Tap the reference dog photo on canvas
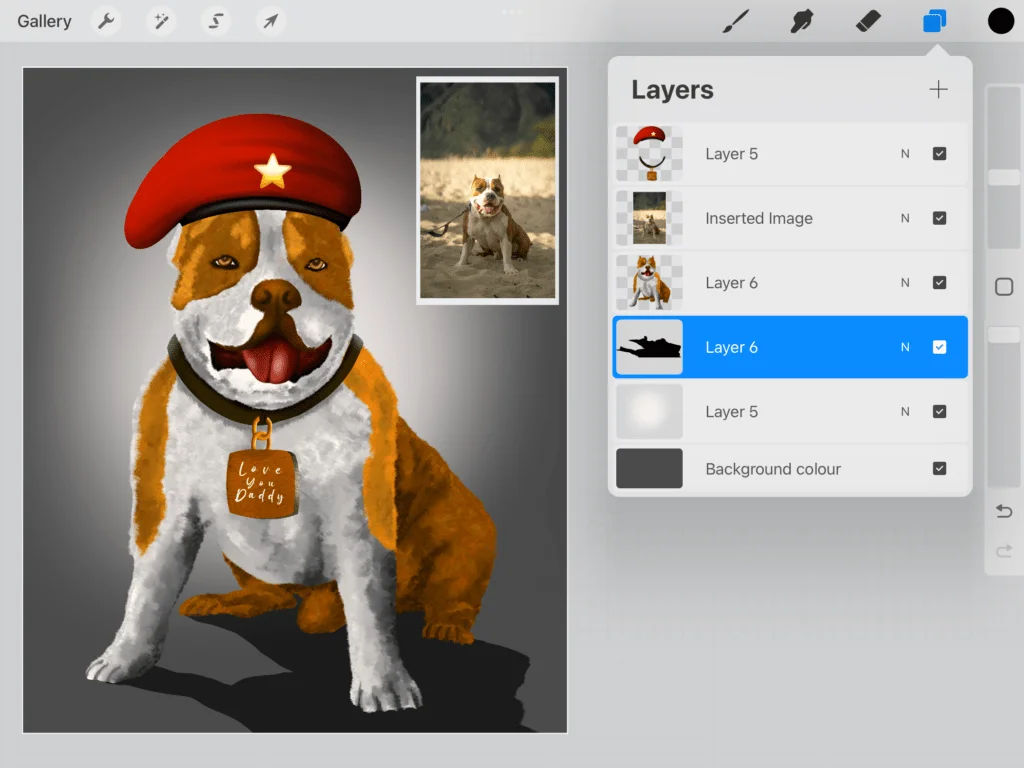 pyautogui.click(x=487, y=190)
